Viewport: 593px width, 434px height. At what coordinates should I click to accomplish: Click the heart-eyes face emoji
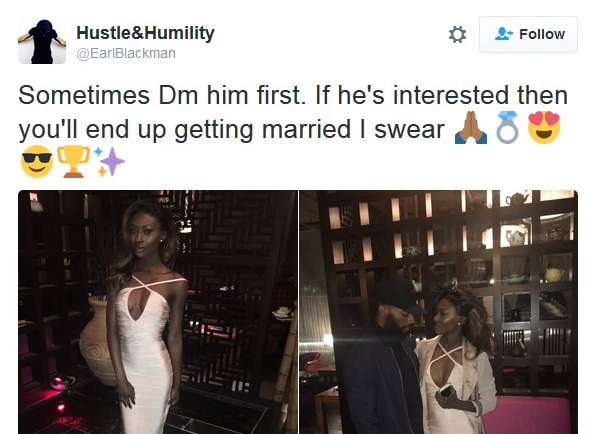pyautogui.click(x=543, y=127)
